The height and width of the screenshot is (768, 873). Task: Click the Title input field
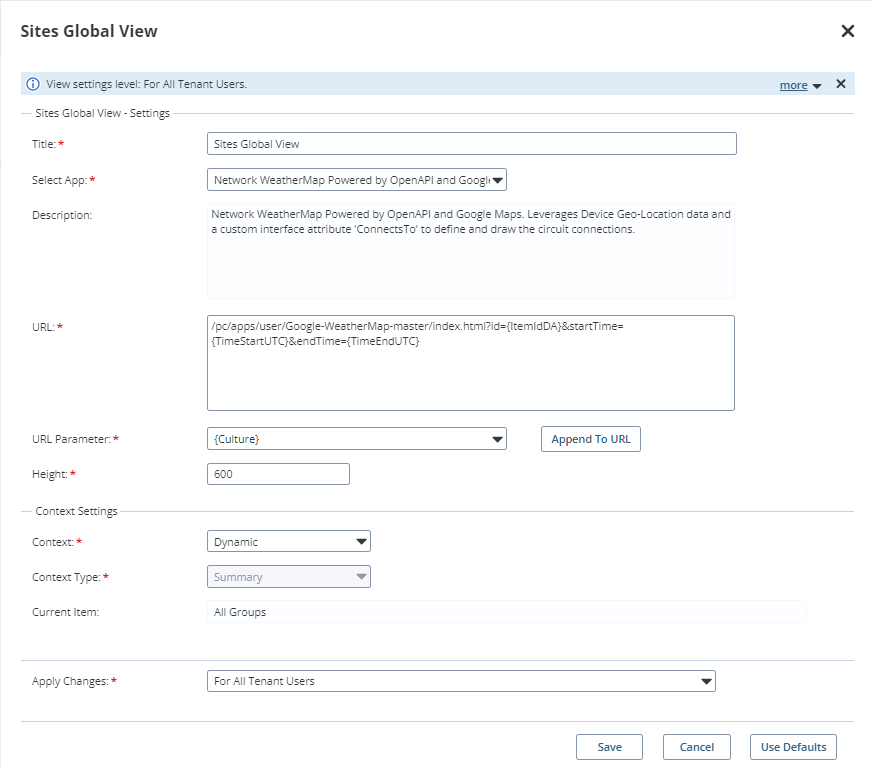(471, 144)
